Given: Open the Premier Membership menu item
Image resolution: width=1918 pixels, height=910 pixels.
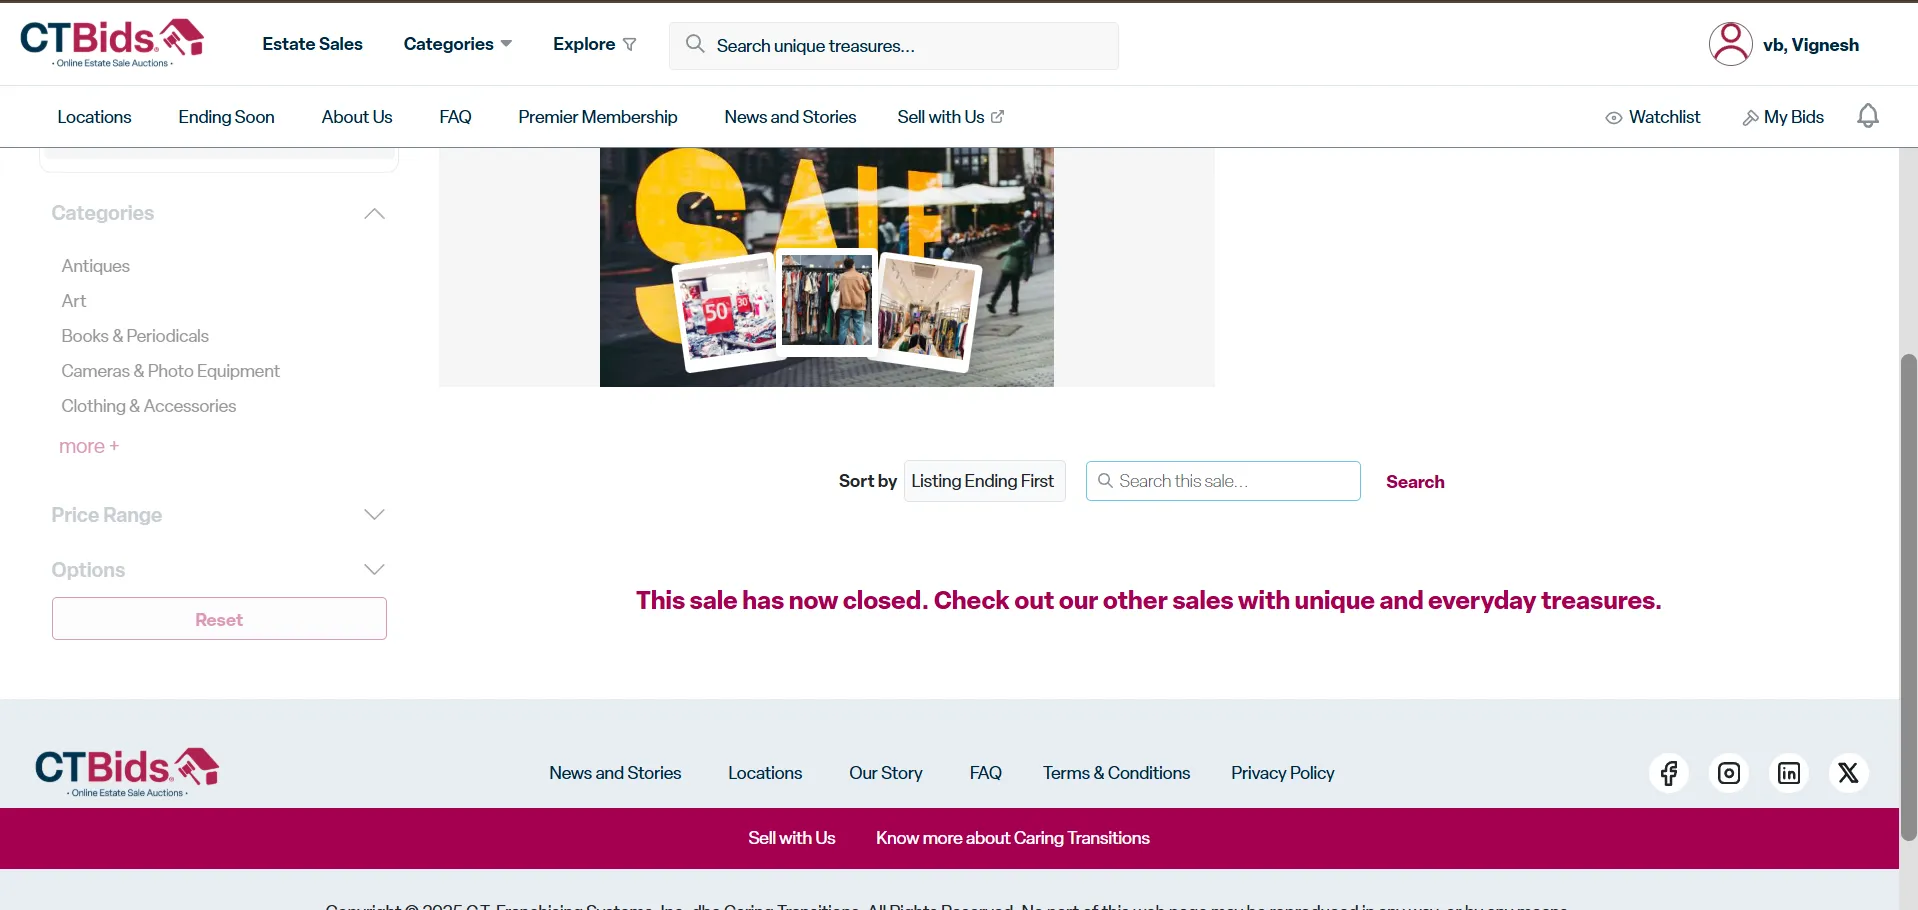Looking at the screenshot, I should (x=597, y=117).
